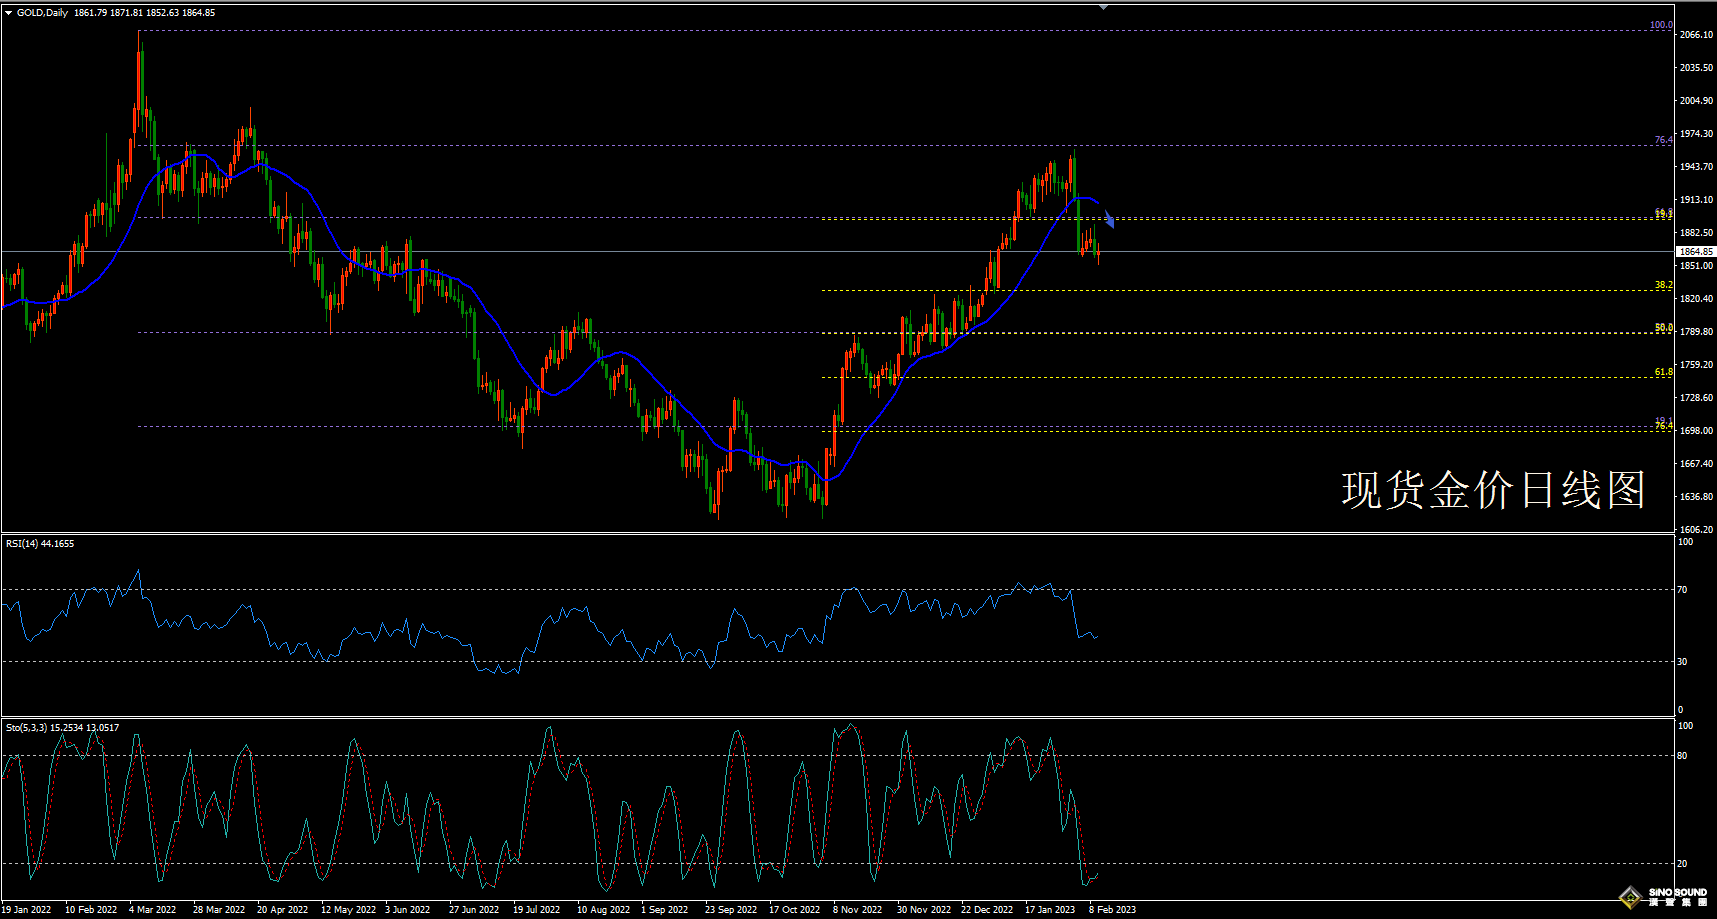This screenshot has width=1717, height=919.
Task: Click the current price label 1864.85
Action: tap(1695, 252)
